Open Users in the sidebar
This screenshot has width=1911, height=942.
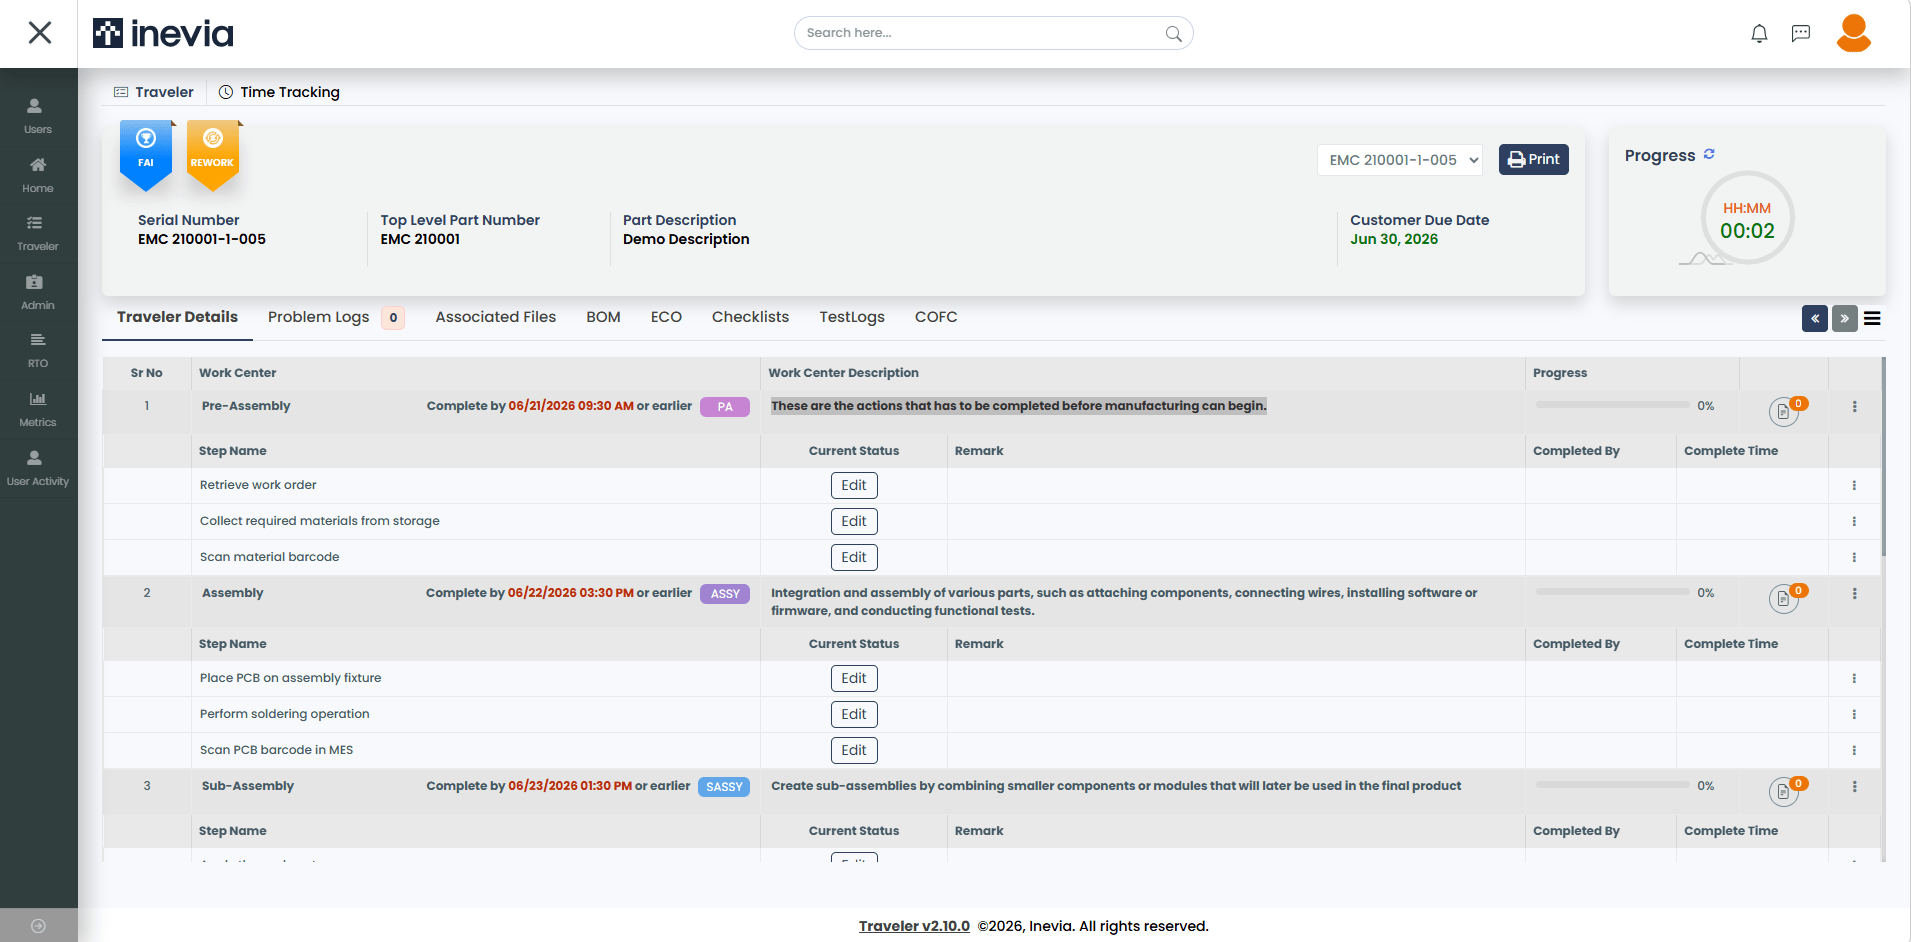(38, 116)
